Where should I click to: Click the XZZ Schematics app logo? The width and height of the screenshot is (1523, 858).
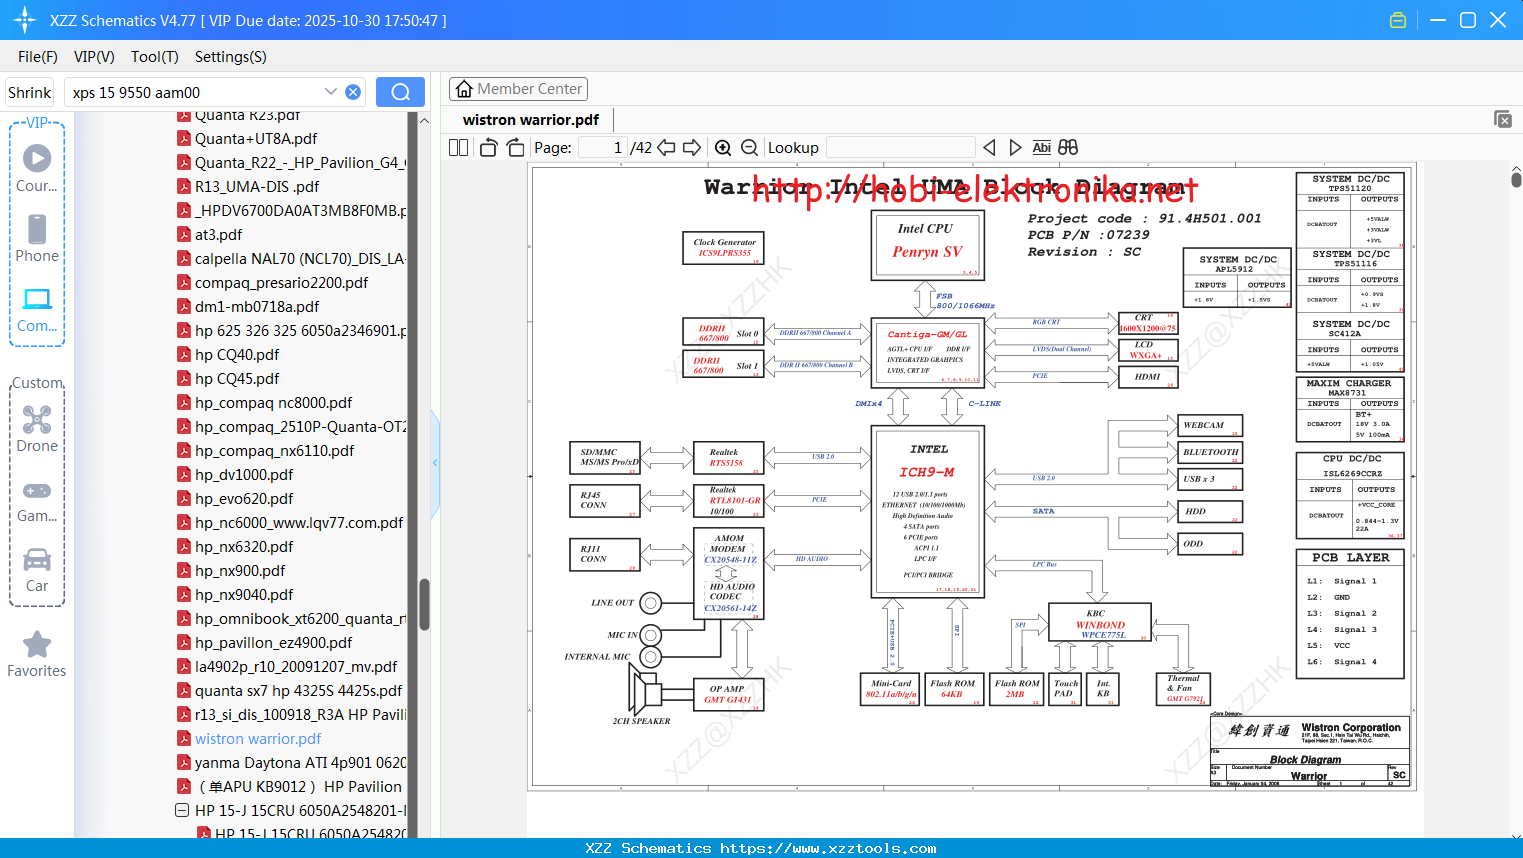coord(24,20)
